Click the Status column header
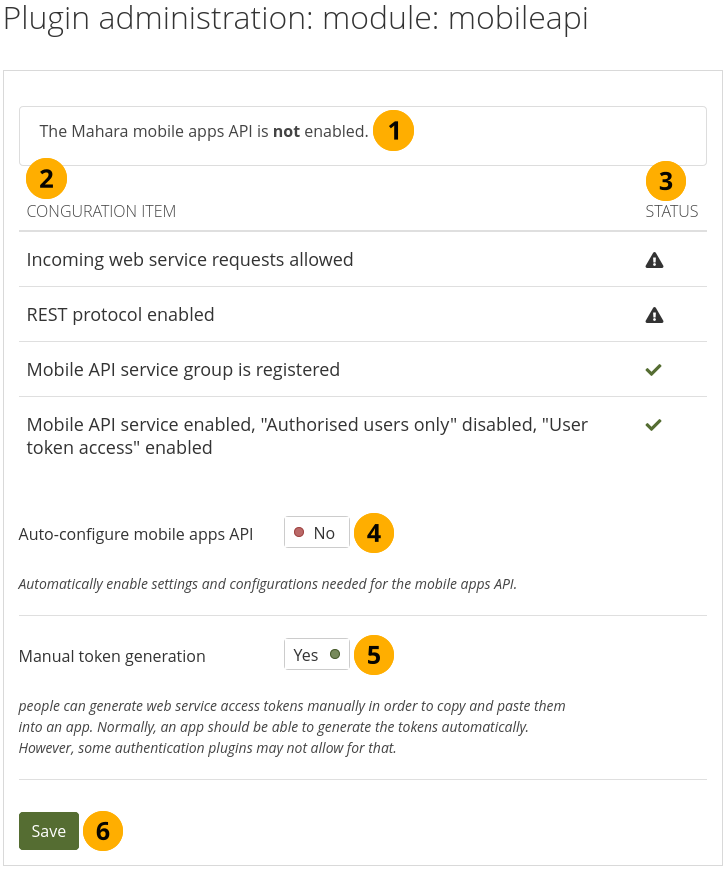This screenshot has width=727, height=870. 672,211
